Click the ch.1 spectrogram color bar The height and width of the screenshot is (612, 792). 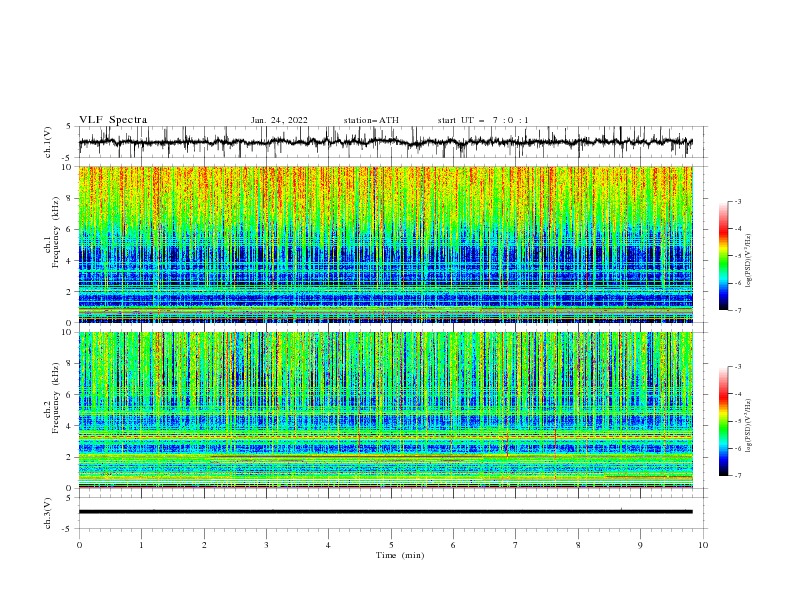pyautogui.click(x=723, y=256)
